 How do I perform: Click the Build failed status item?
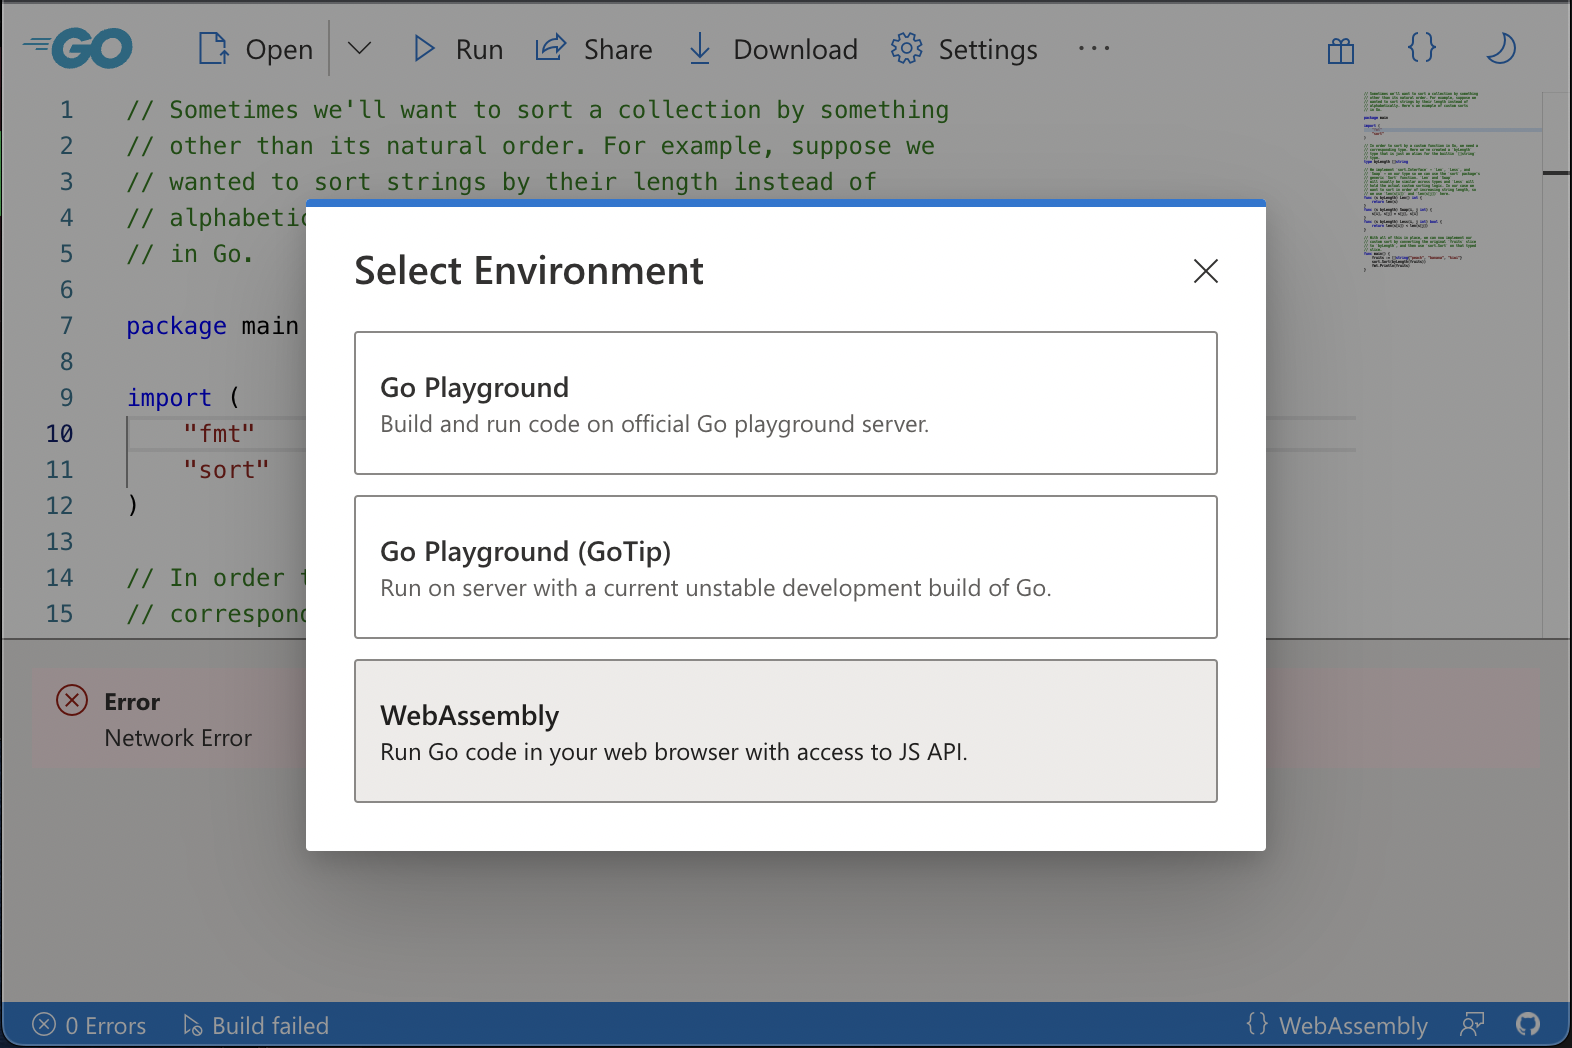[256, 1025]
